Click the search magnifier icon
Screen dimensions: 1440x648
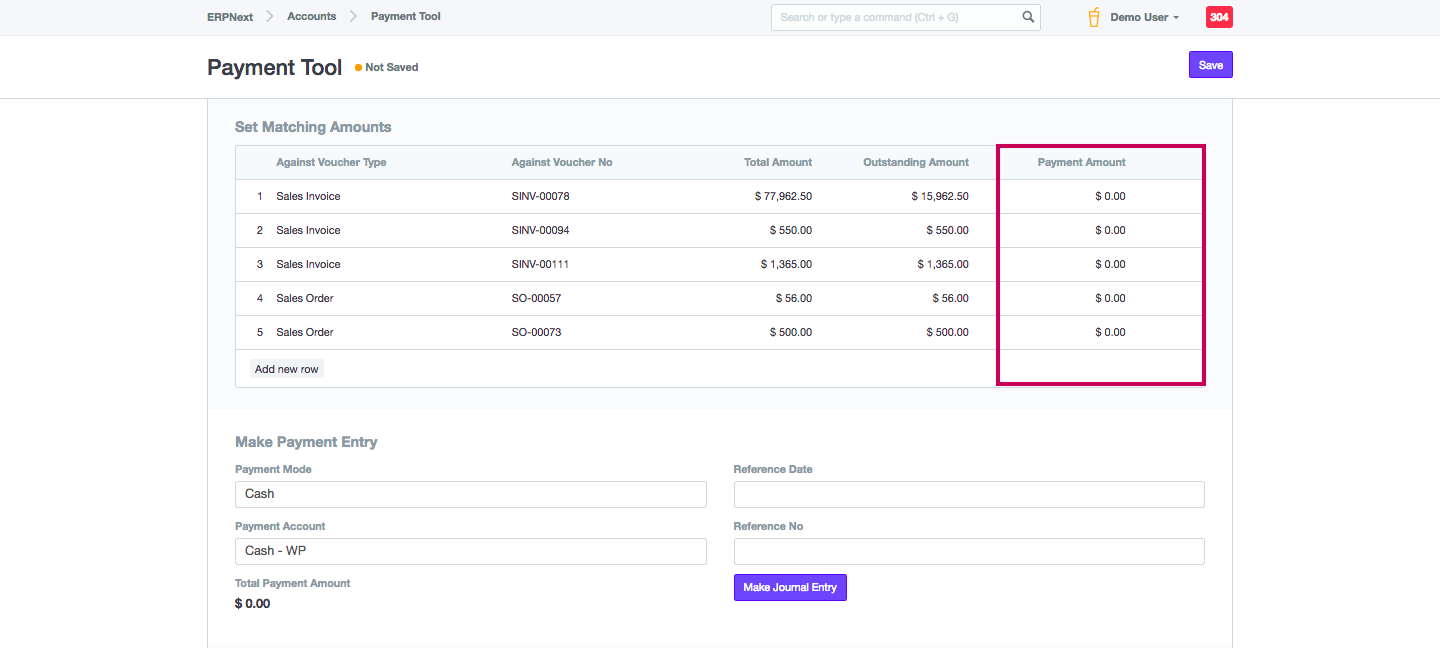(x=1028, y=17)
